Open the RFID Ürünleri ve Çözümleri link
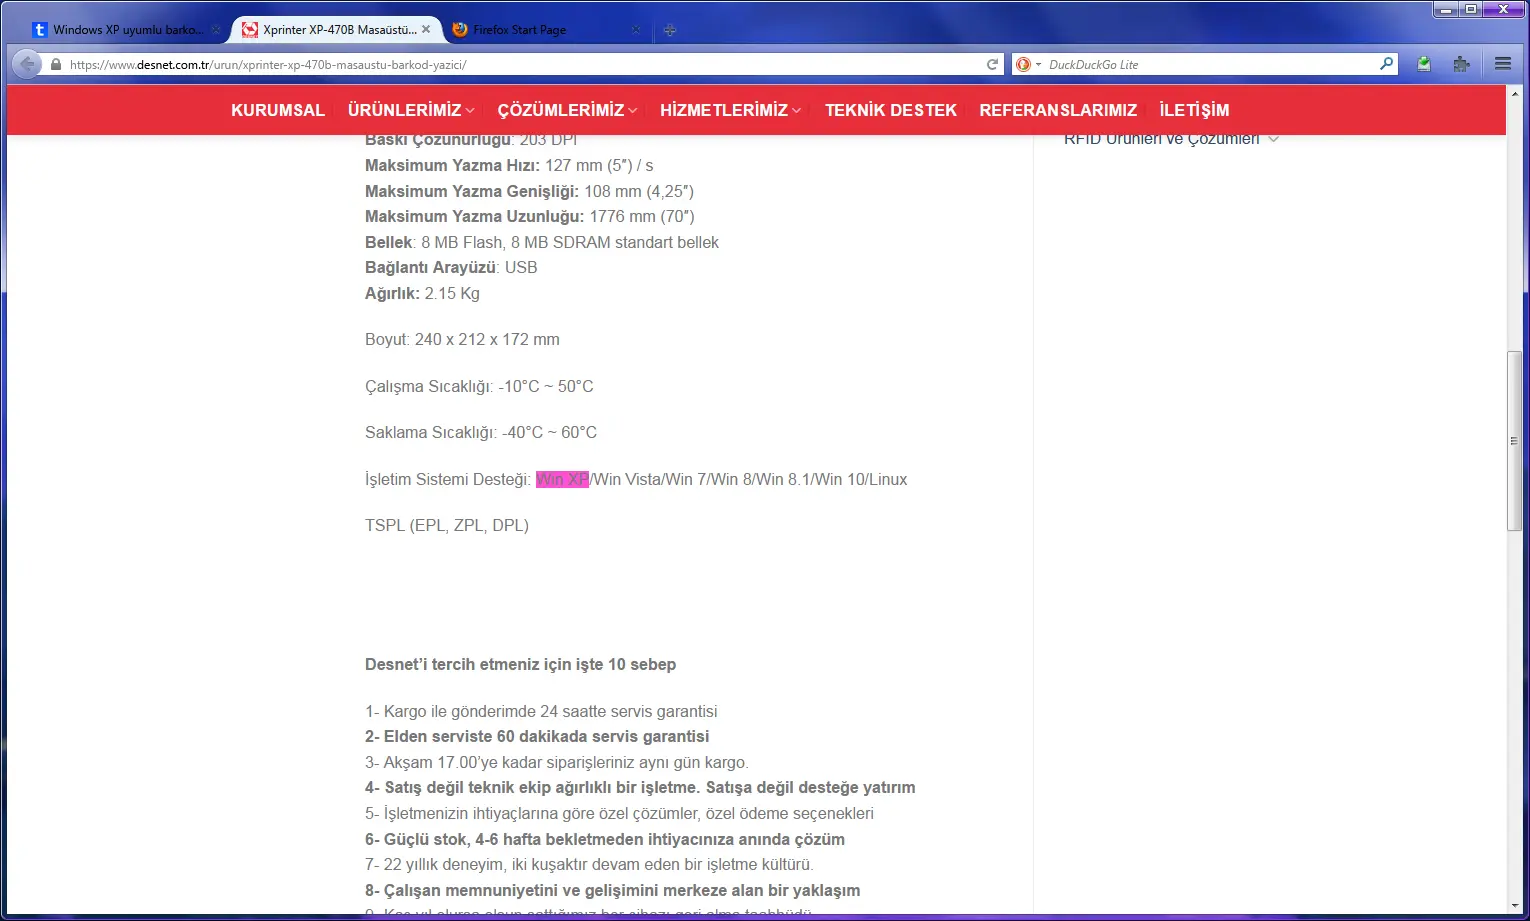The width and height of the screenshot is (1530, 921). coord(1161,140)
